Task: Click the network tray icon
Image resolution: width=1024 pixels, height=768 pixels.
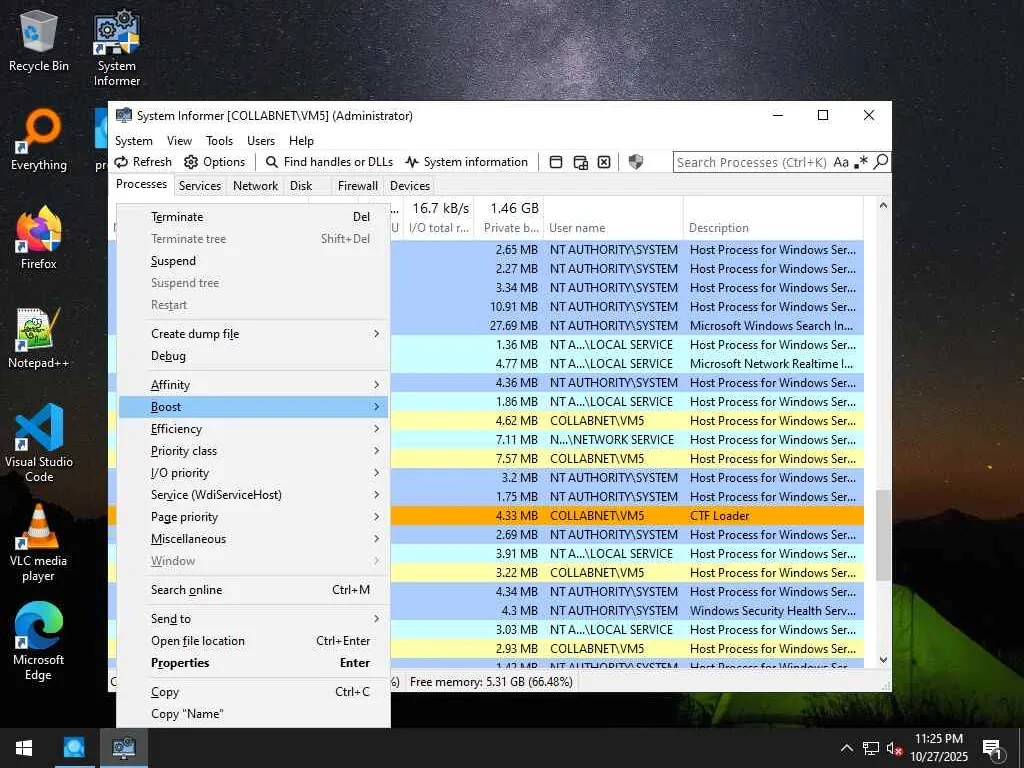Action: 871,748
